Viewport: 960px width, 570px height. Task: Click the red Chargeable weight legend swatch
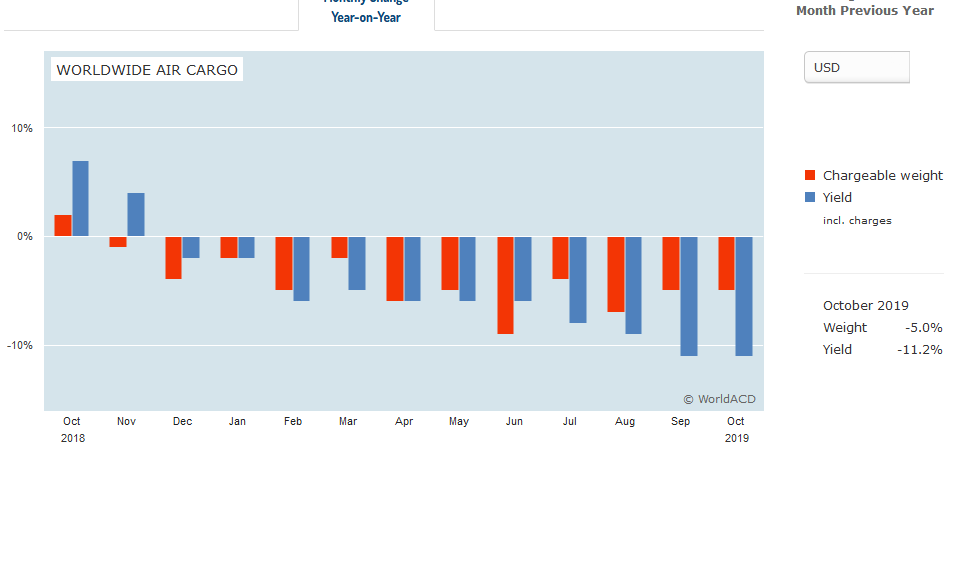tap(810, 175)
